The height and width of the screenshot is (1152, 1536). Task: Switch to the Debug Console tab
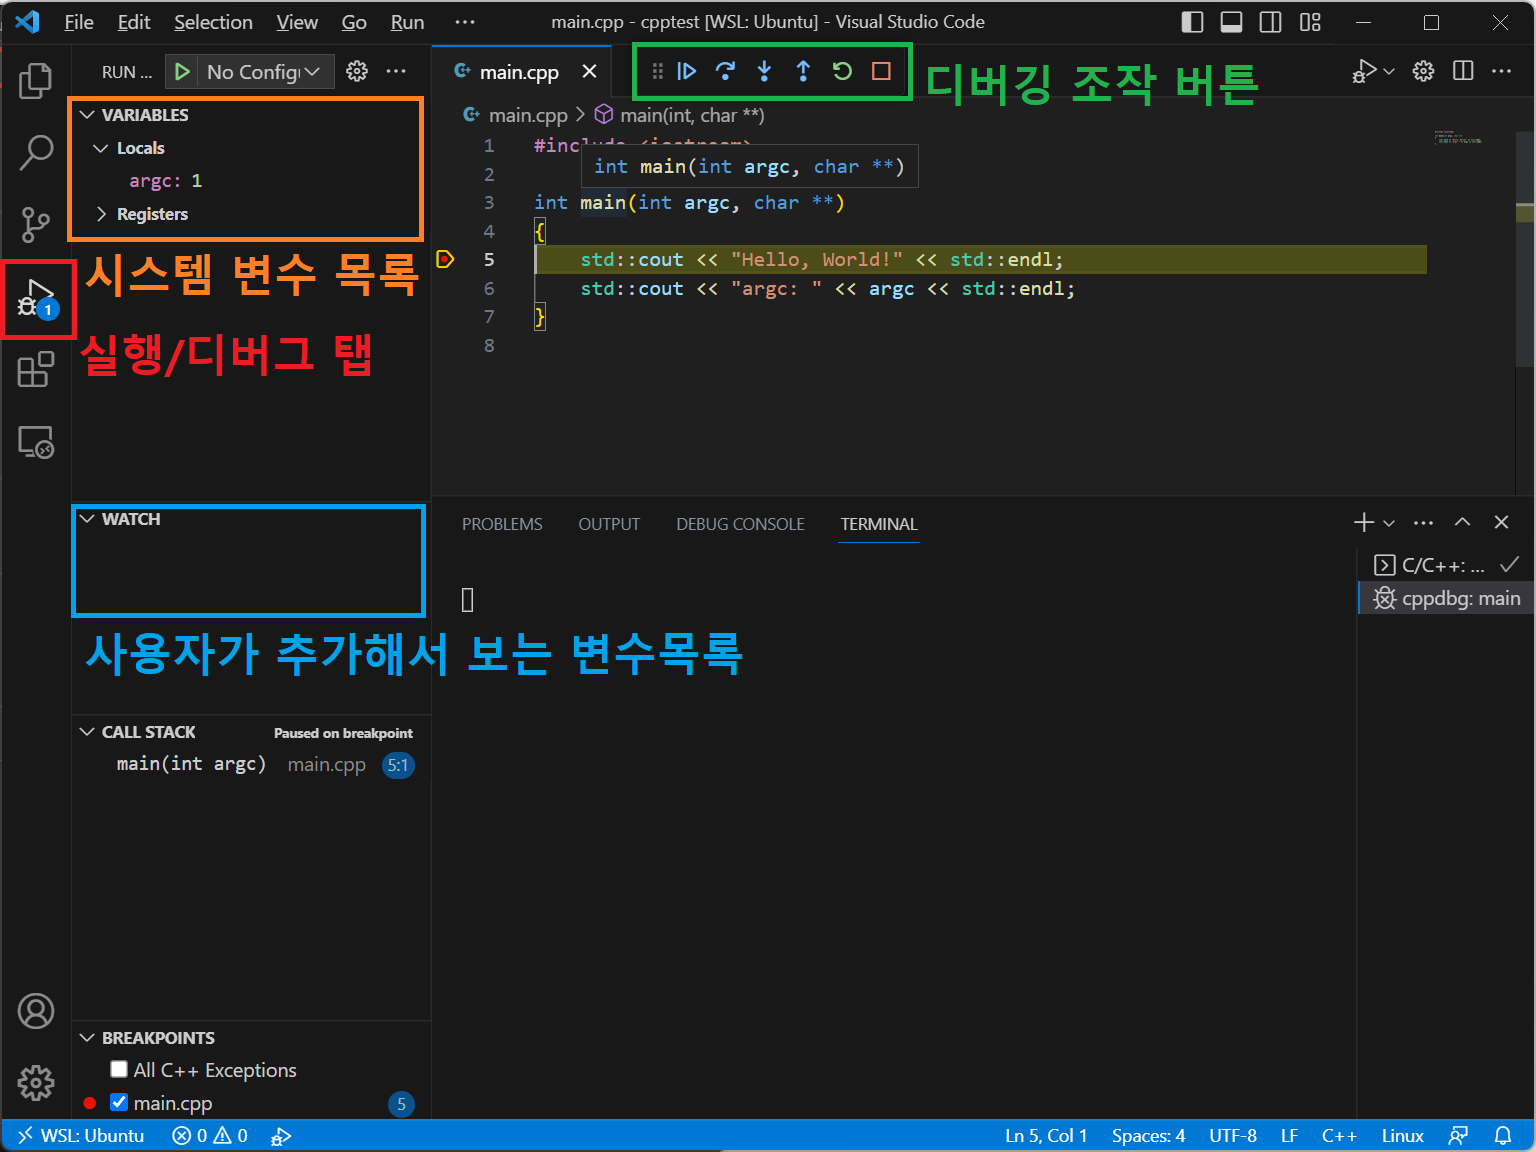(x=740, y=524)
